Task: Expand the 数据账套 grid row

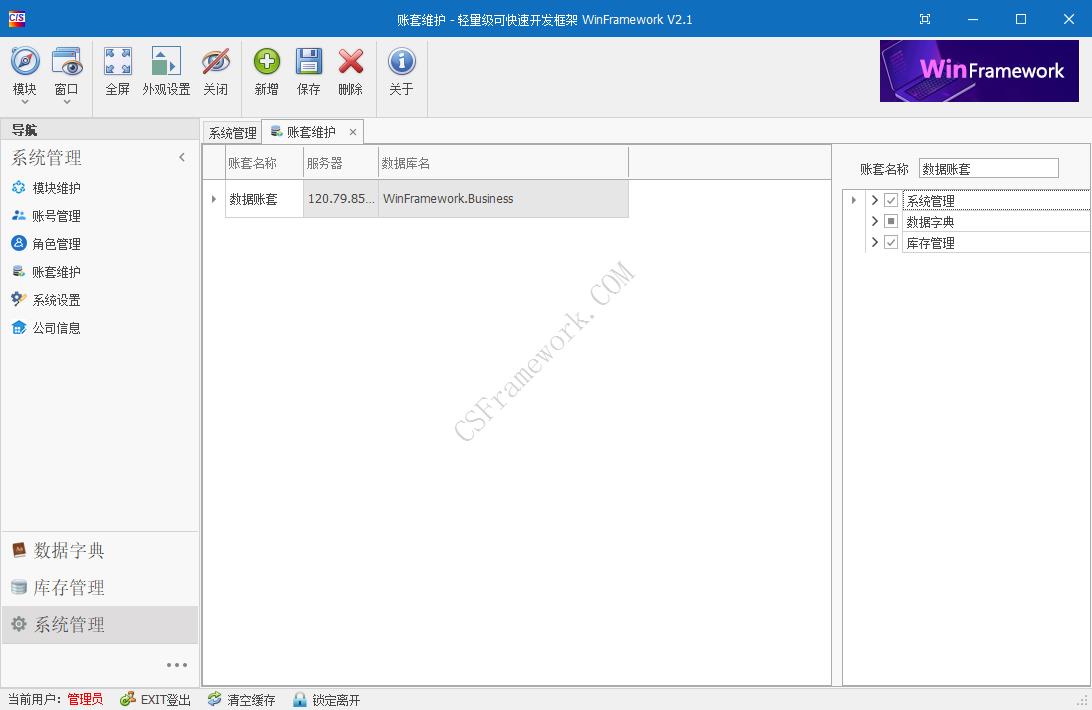Action: coord(213,199)
